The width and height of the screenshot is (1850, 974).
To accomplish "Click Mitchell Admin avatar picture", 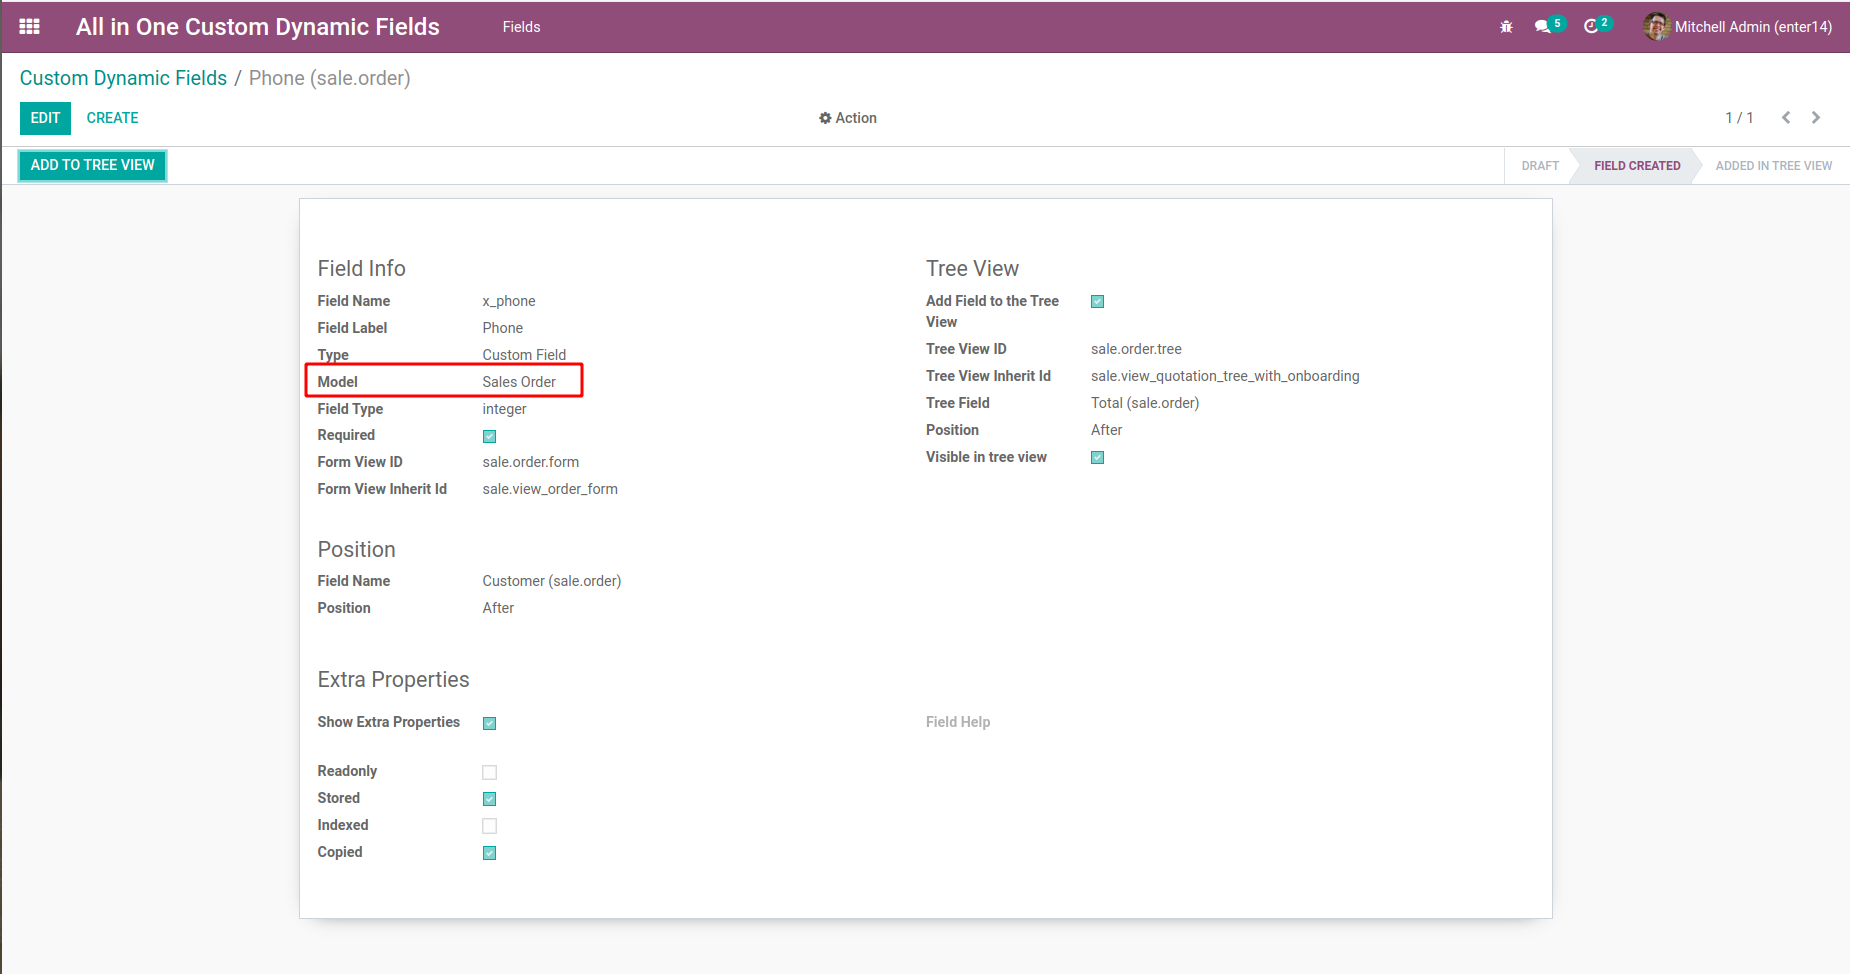I will tap(1657, 27).
